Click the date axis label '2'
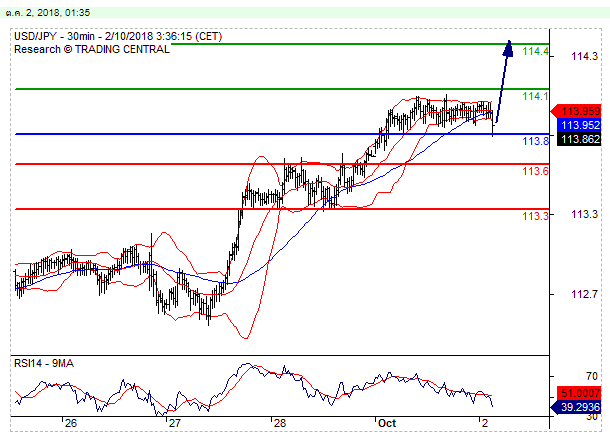The height and width of the screenshot is (439, 610). tap(485, 423)
